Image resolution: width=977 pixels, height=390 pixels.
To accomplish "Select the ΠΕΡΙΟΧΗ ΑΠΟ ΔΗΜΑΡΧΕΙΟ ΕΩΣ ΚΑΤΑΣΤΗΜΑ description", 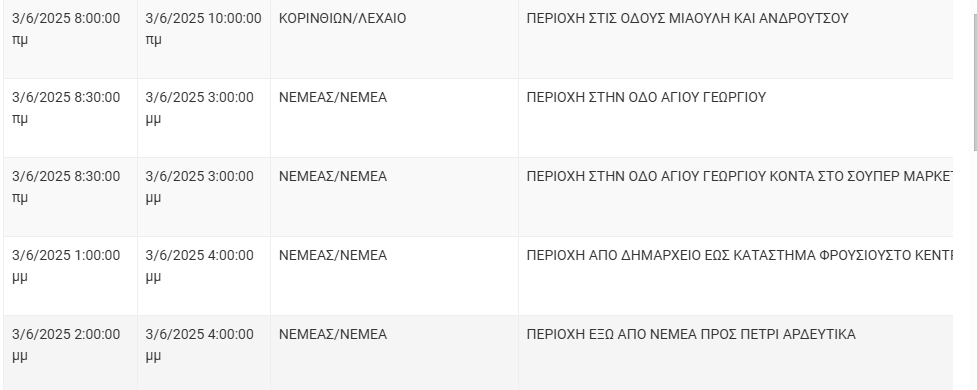I will pyautogui.click(x=740, y=256).
